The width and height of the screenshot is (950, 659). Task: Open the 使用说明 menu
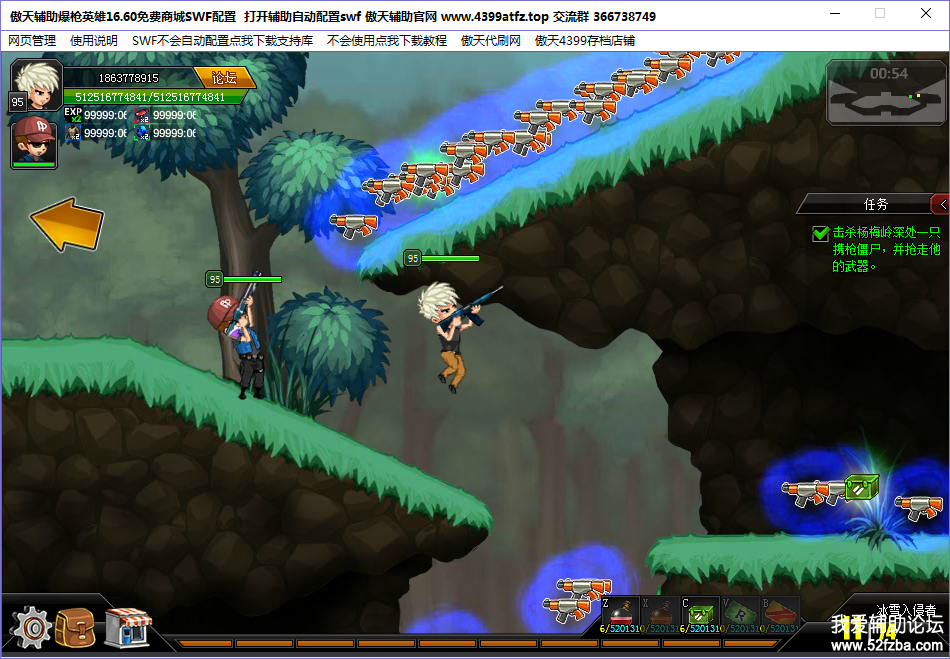(x=94, y=41)
